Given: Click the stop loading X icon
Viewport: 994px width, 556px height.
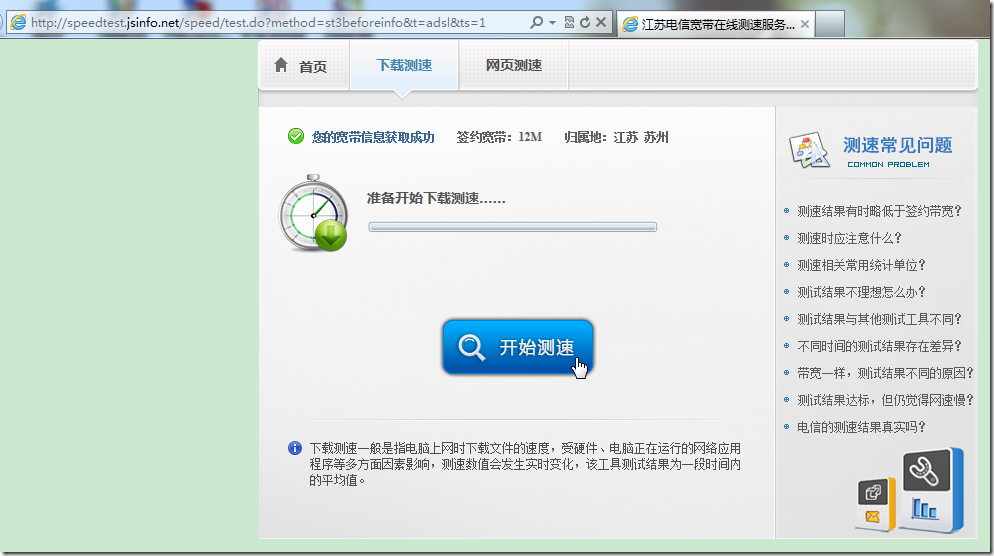Looking at the screenshot, I should point(601,22).
